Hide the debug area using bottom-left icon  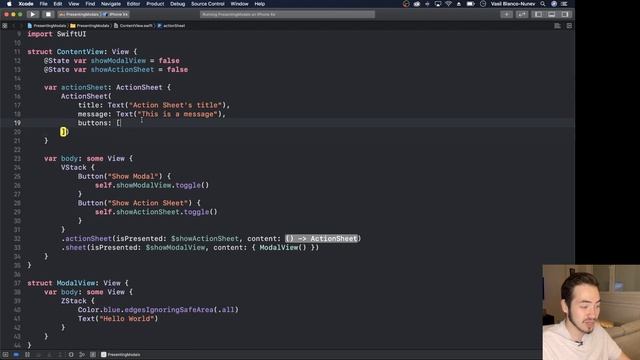point(5,355)
